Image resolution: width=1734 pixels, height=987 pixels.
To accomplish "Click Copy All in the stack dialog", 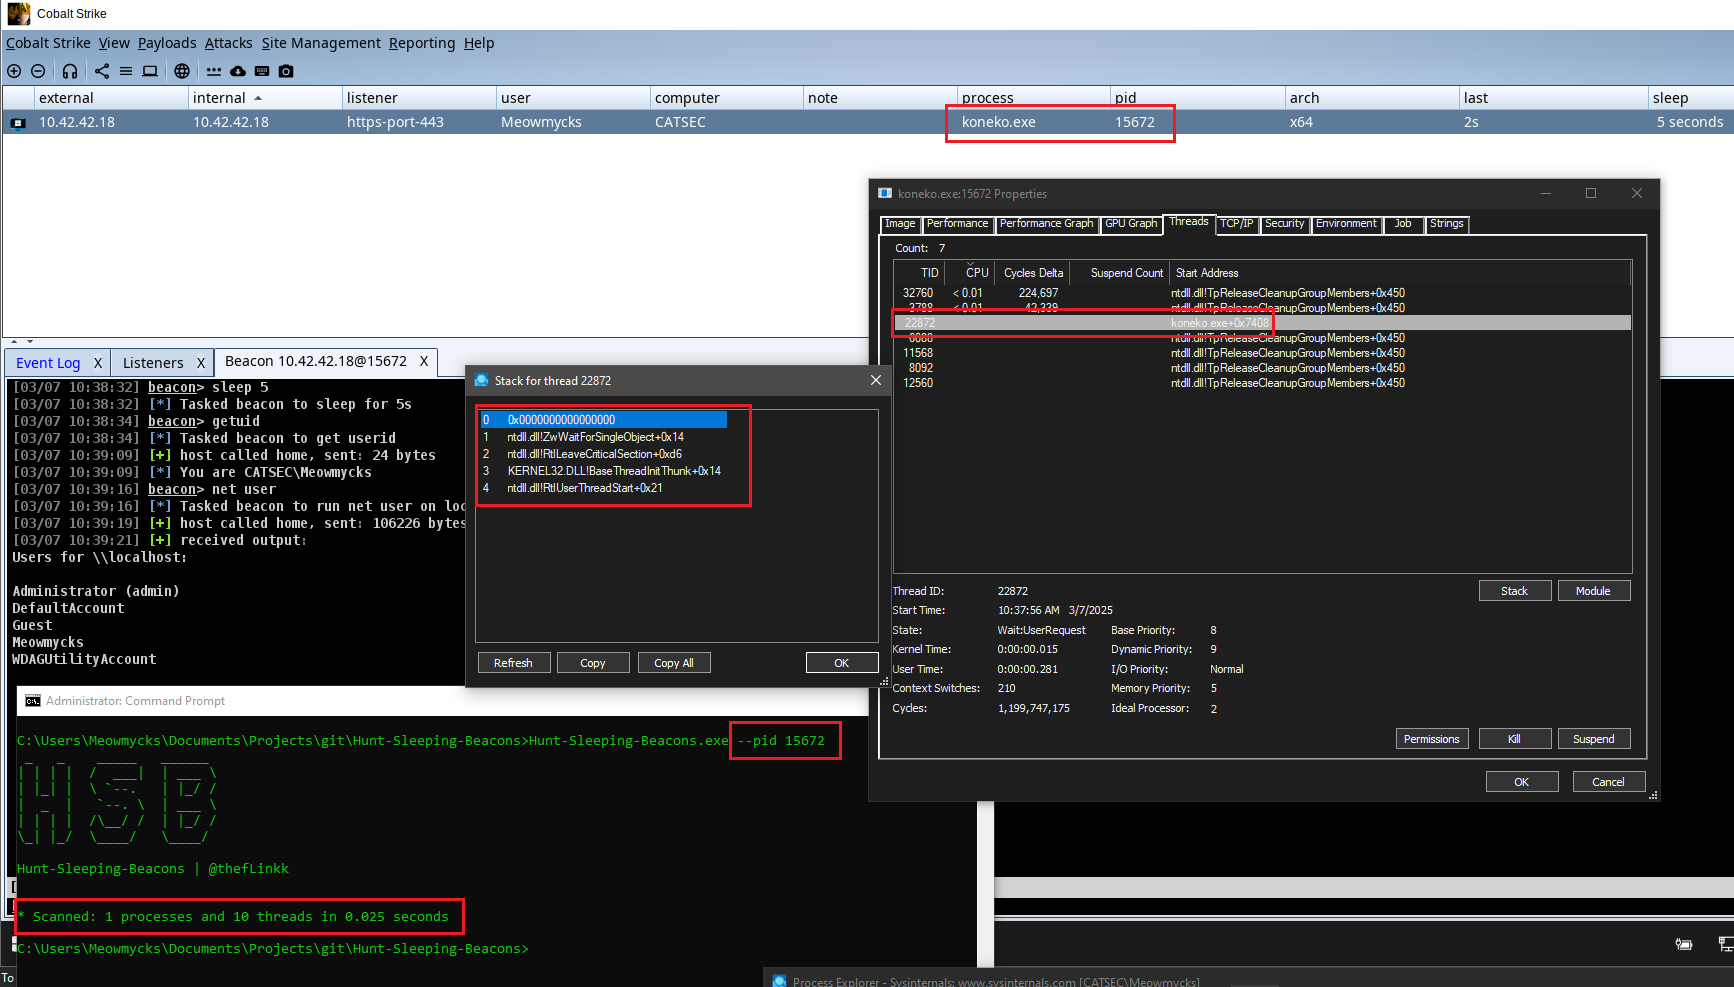I will [x=674, y=663].
